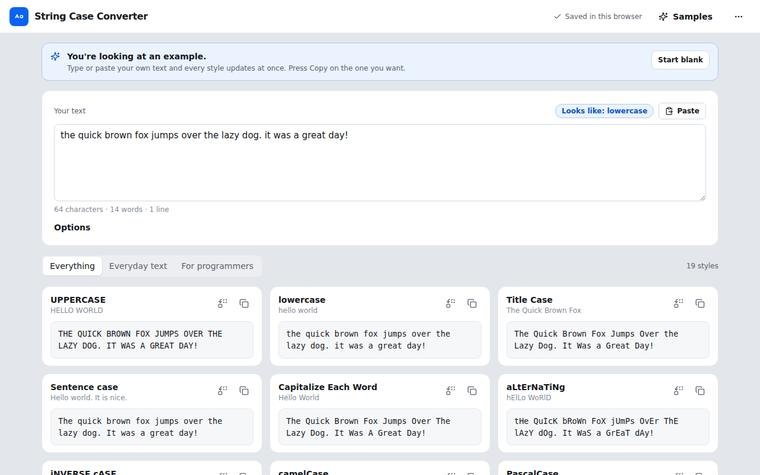Open the Samples menu
Screen dimensions: 760x475
pos(685,16)
